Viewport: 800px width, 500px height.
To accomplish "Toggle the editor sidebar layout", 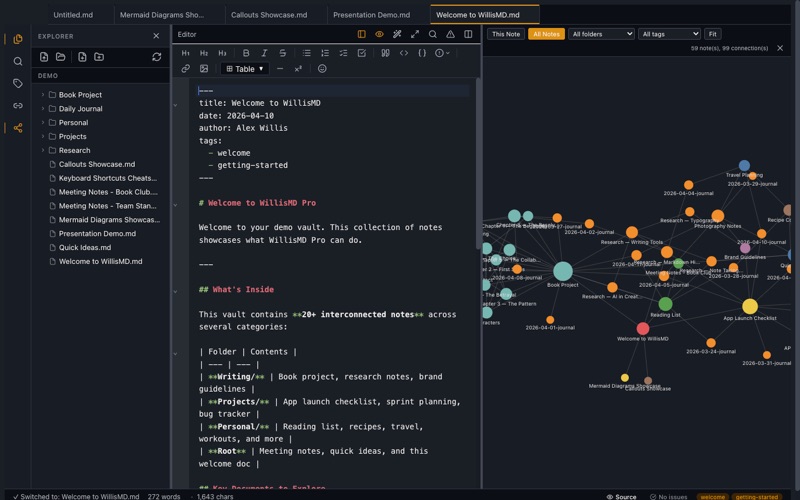I will 361,34.
